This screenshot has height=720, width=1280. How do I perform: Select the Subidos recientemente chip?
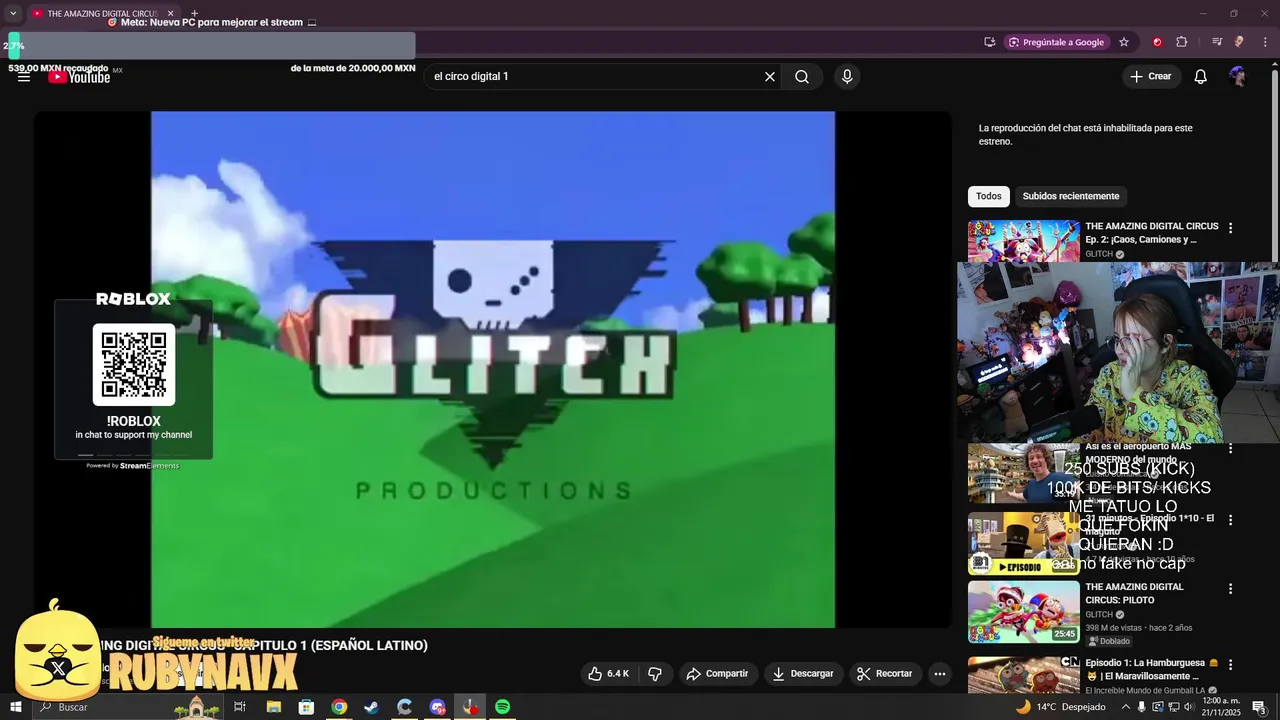pos(1070,196)
